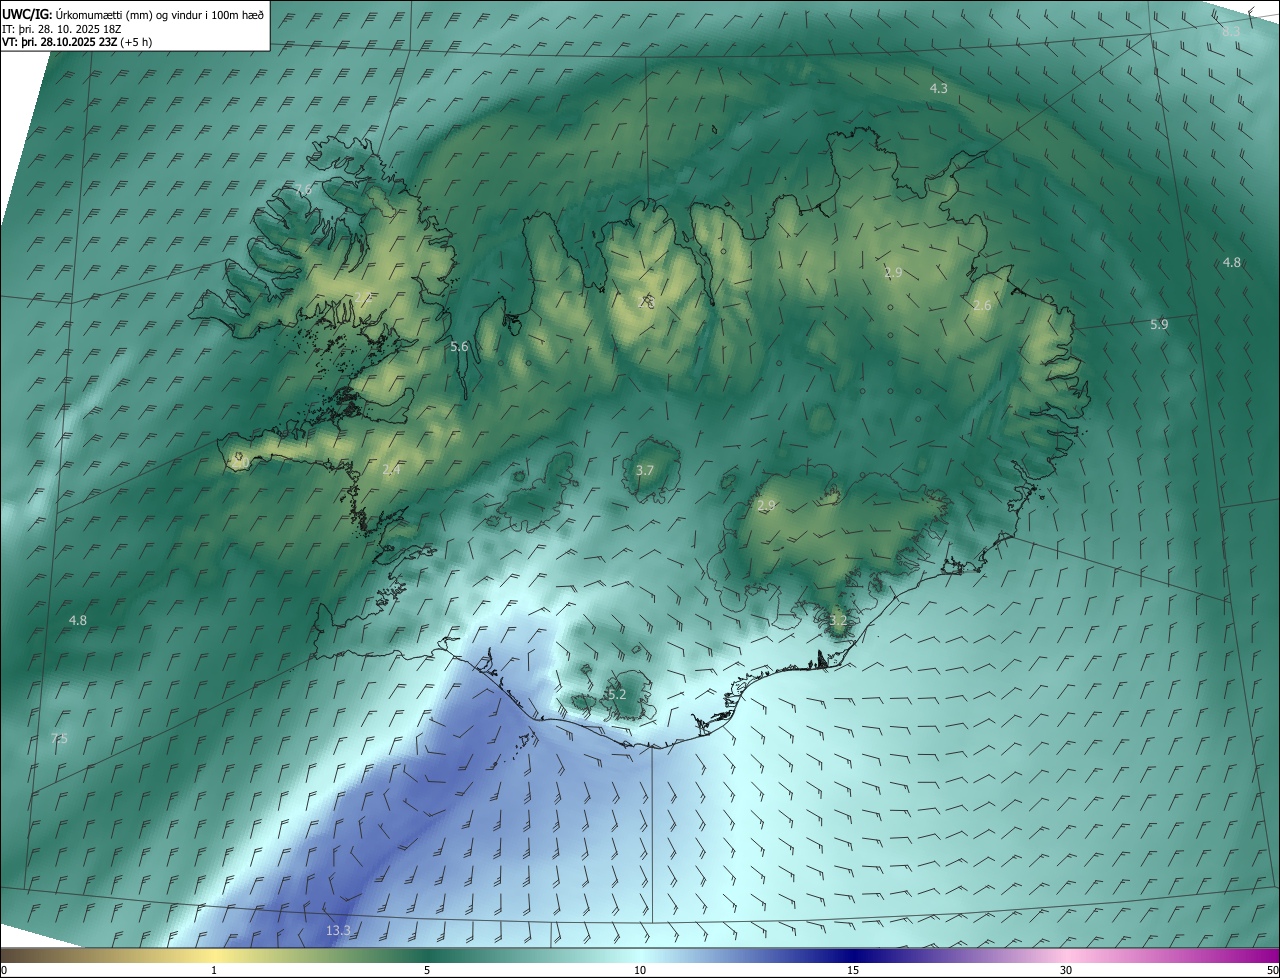Viewport: 1280px width, 978px height.
Task: Click the 13.3 precipitable water maximum label
Action: (339, 931)
